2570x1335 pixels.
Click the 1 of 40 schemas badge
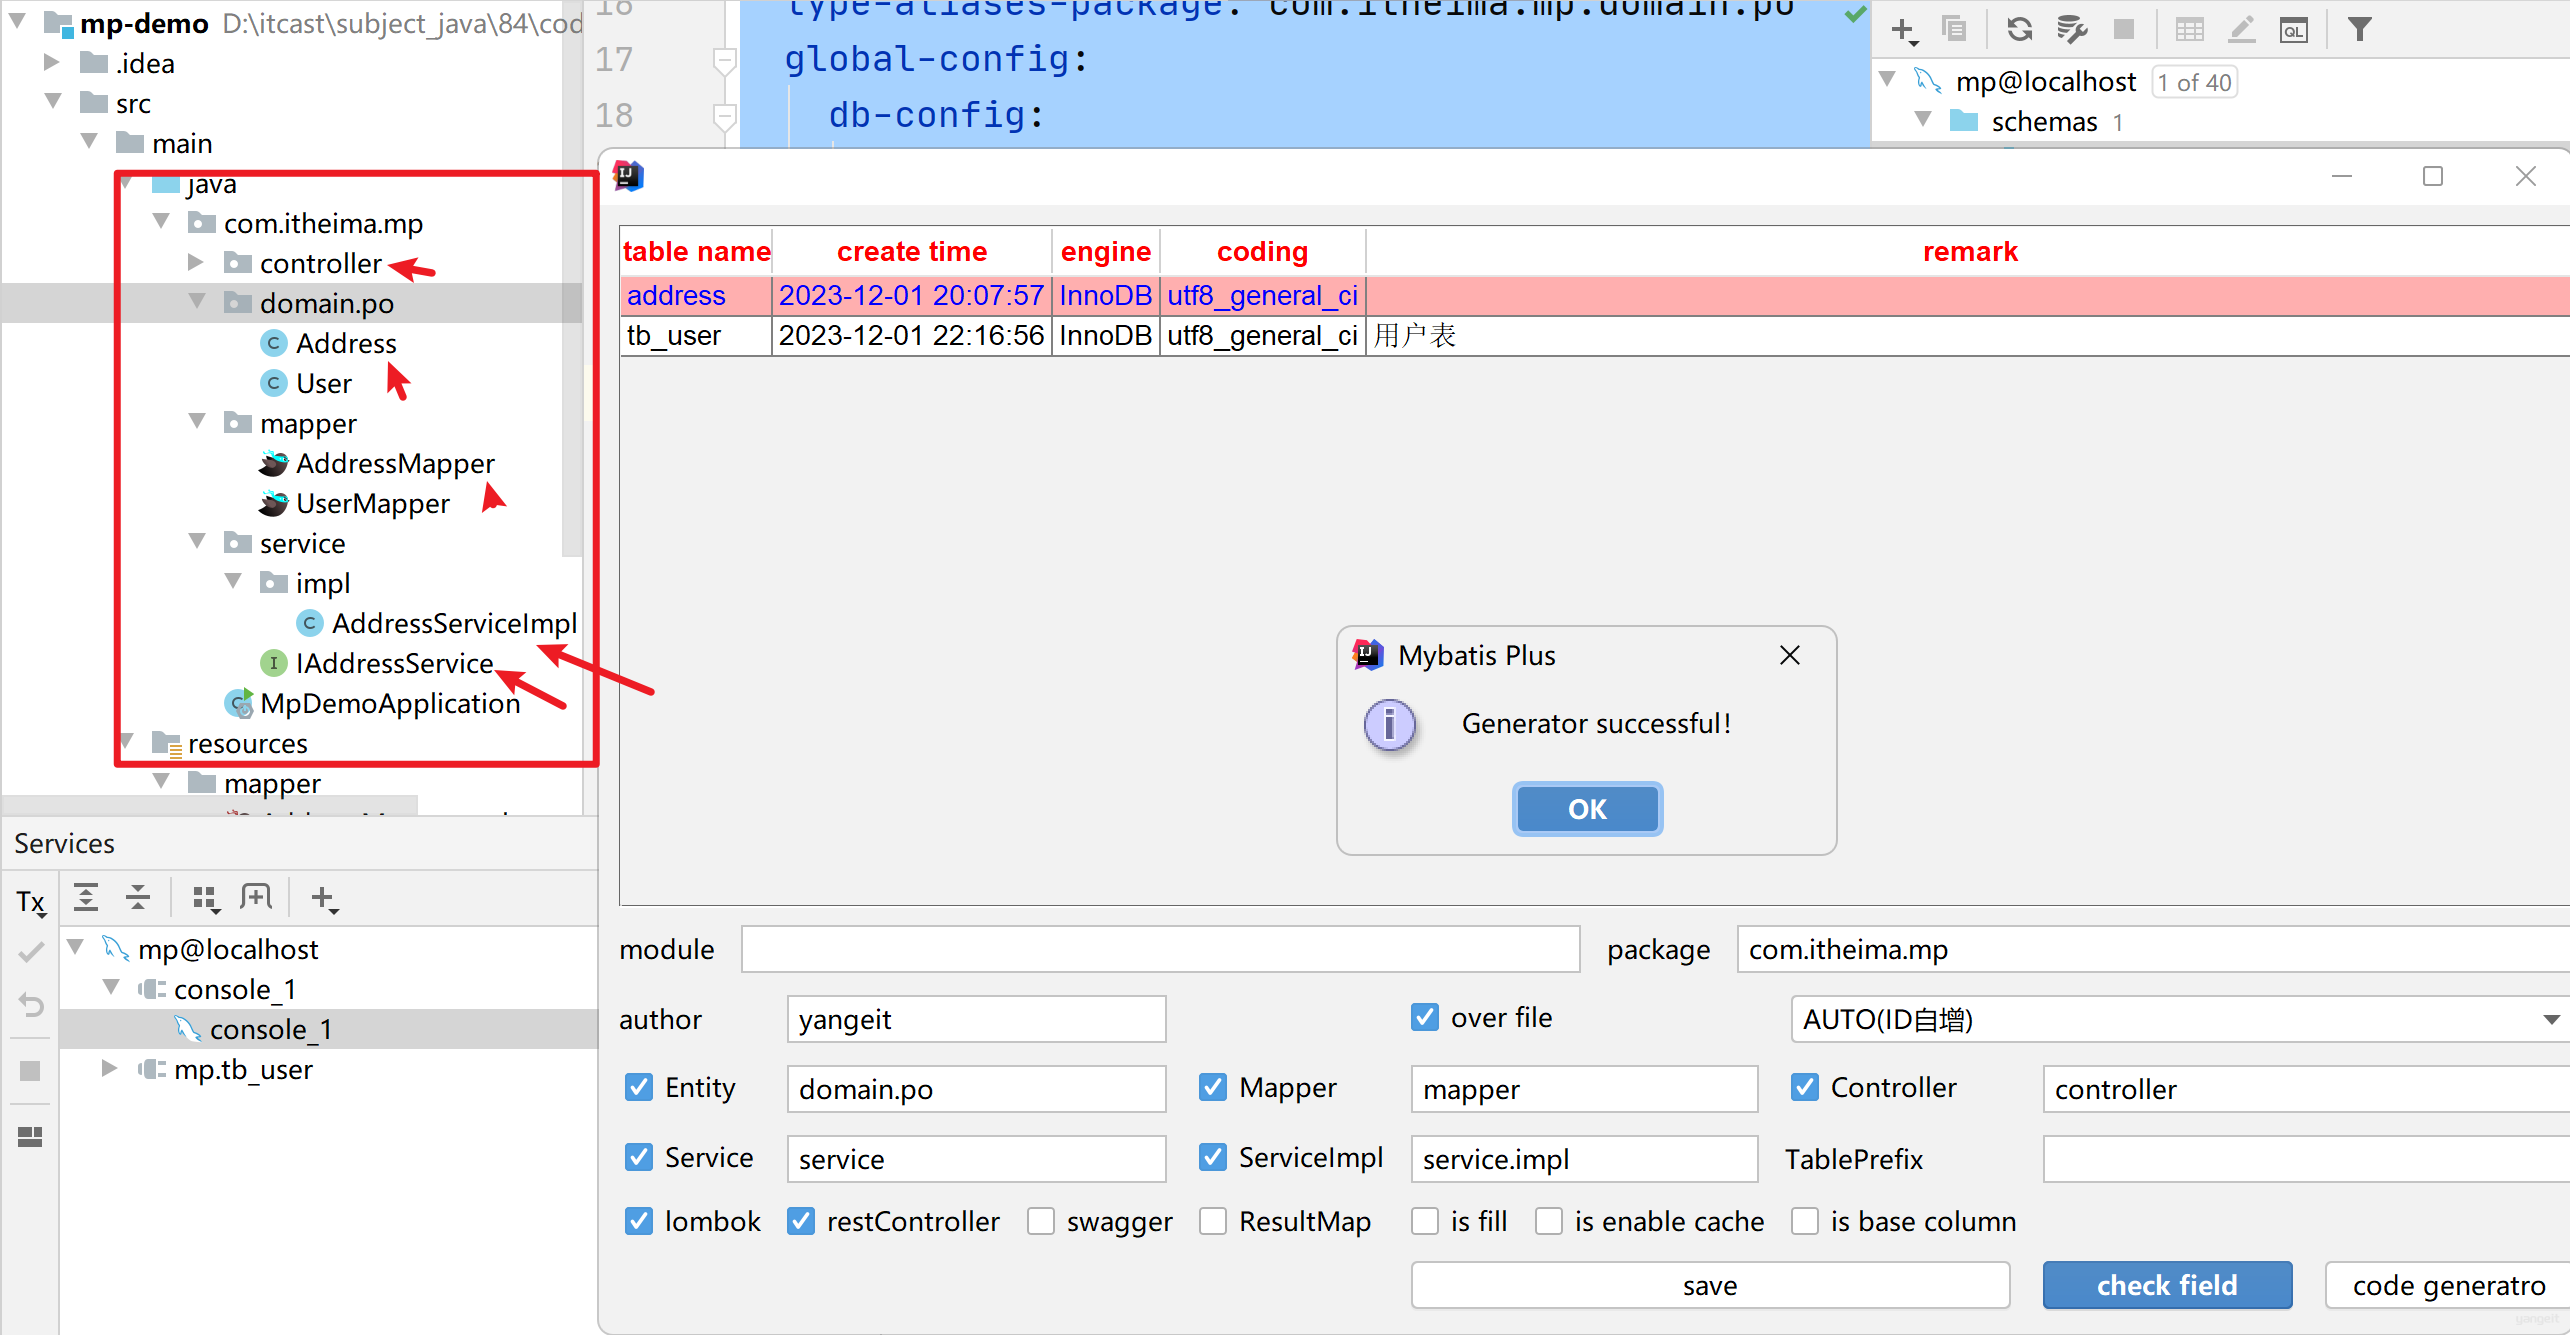[x=2194, y=82]
